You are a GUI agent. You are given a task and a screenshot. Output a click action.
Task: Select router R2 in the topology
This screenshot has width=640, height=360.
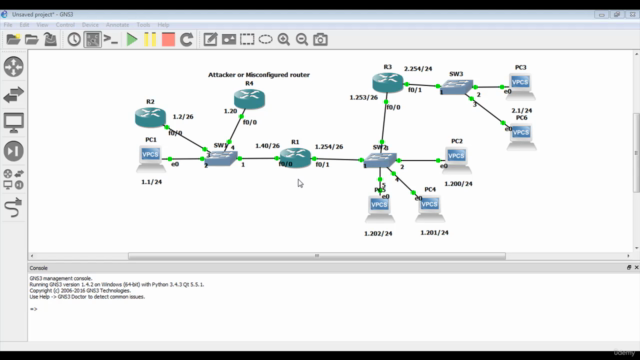tap(150, 118)
